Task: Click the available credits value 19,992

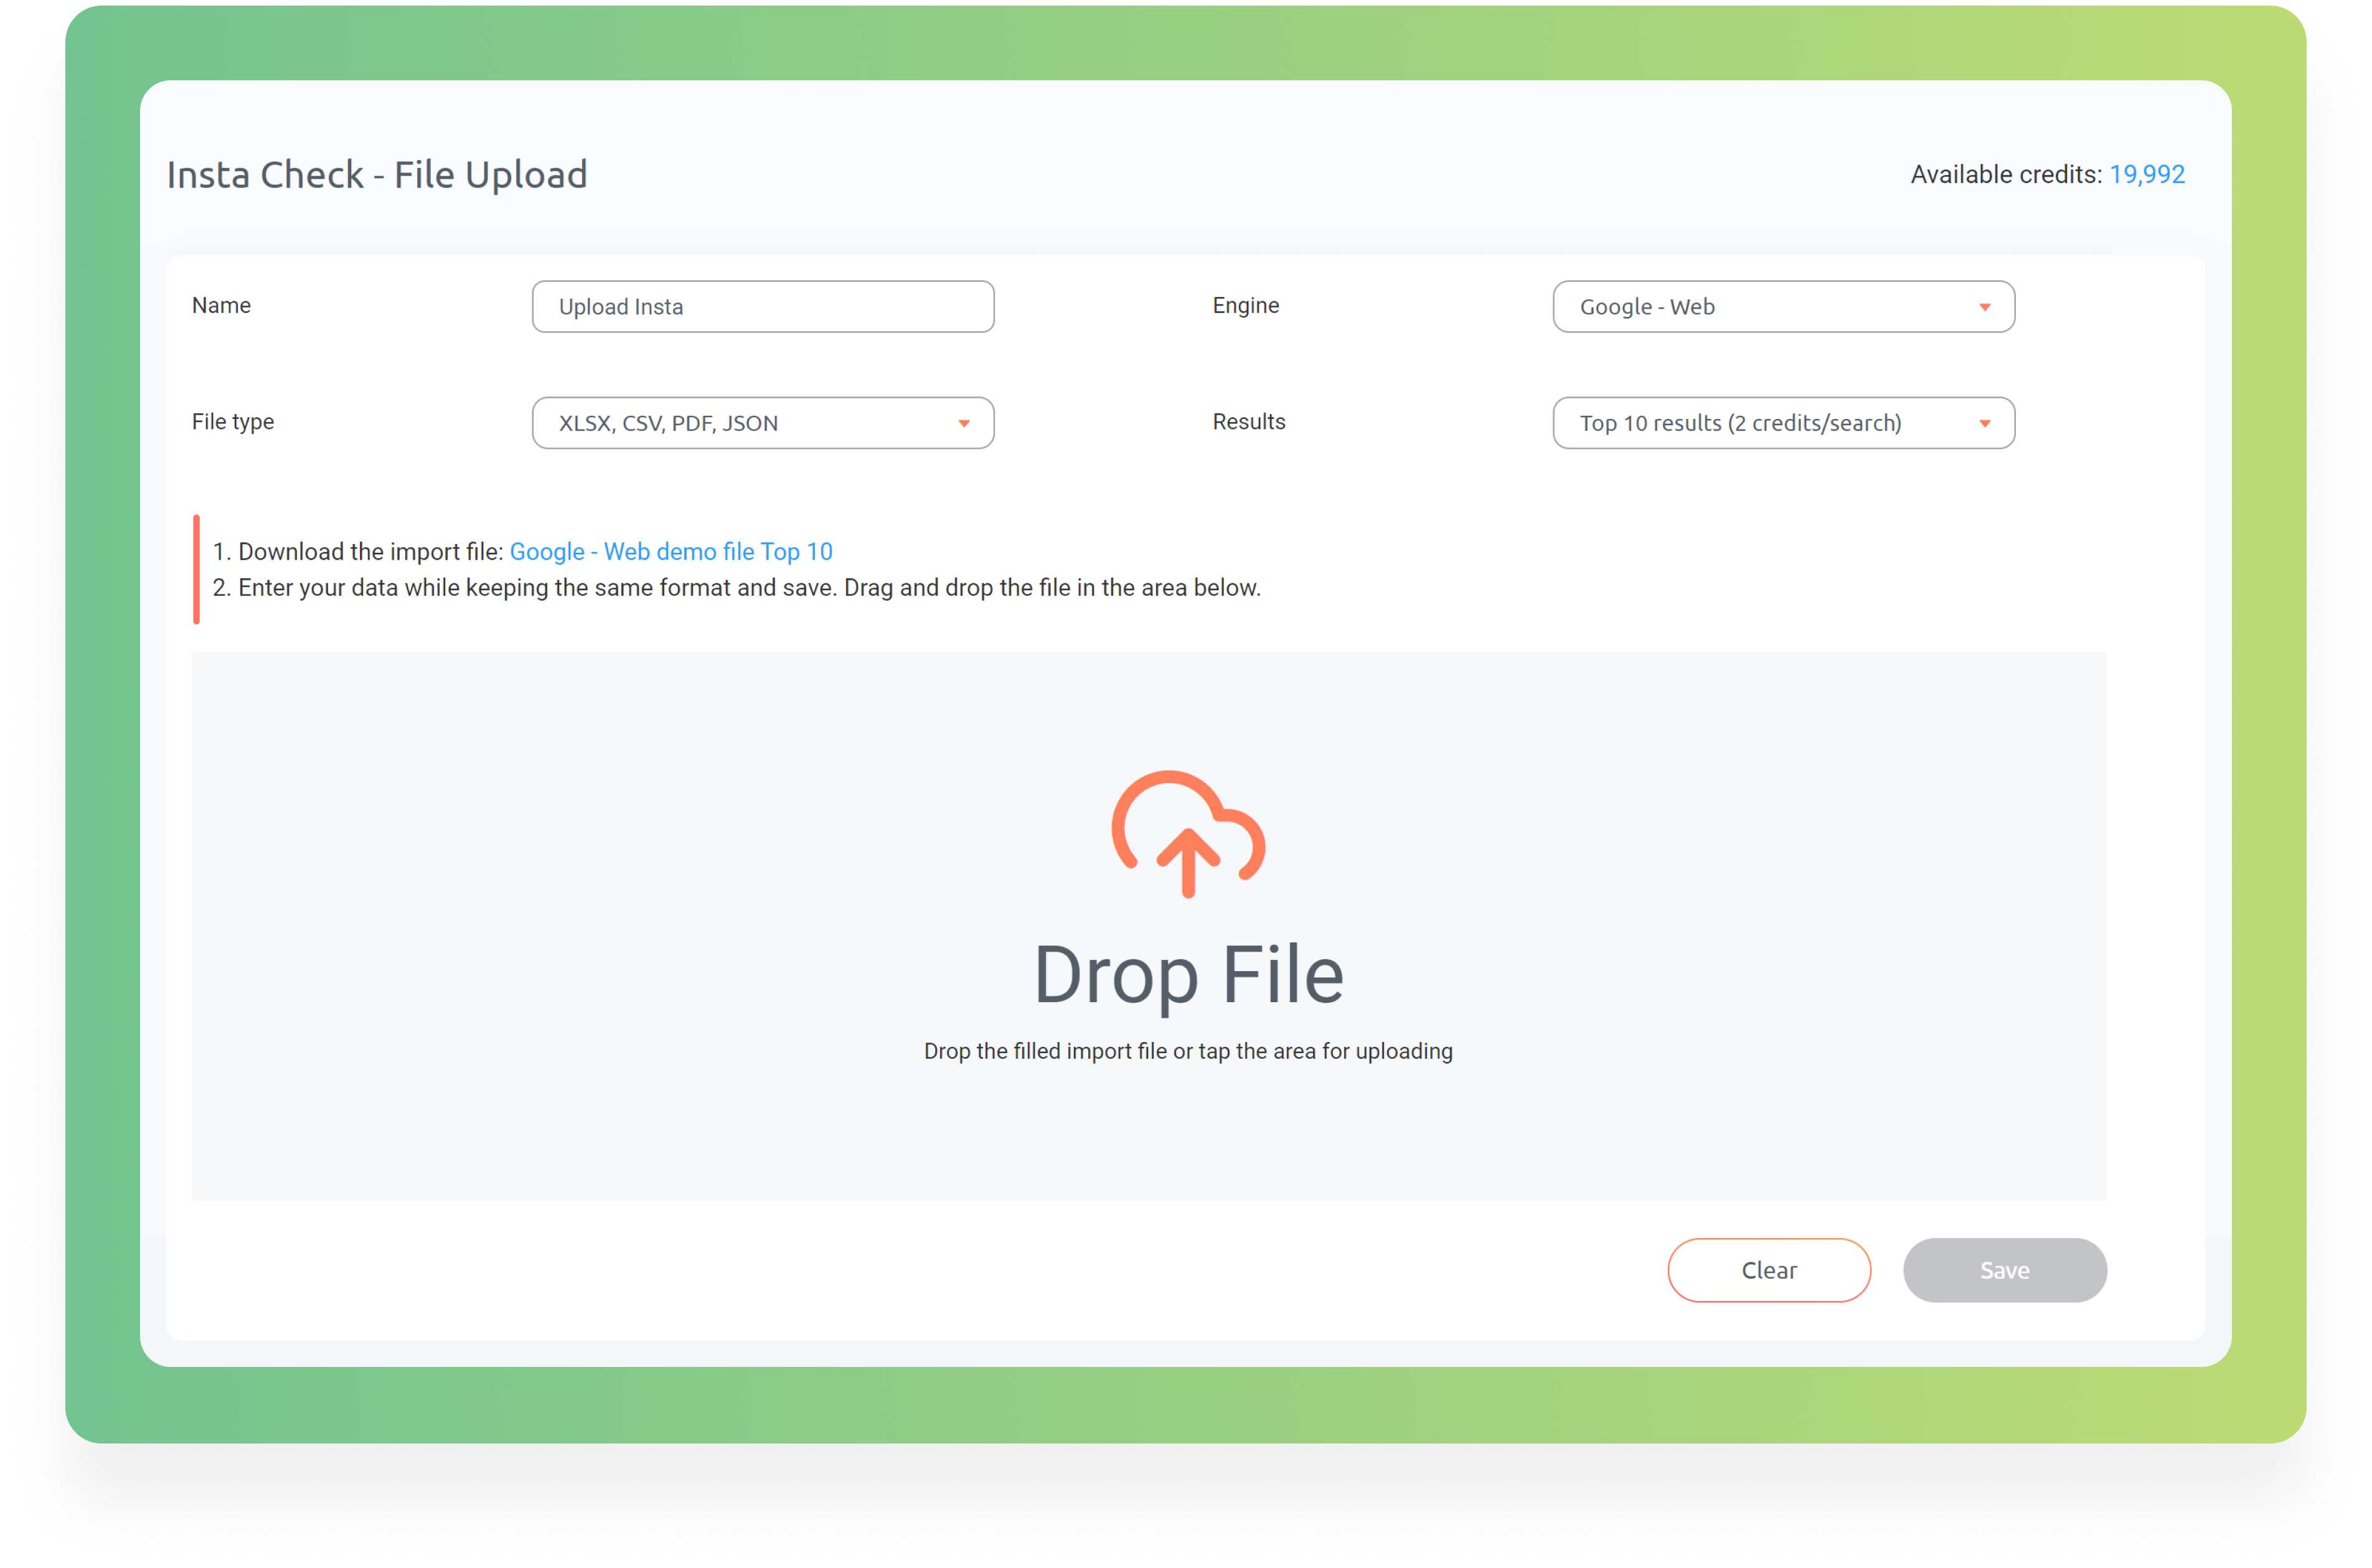Action: (2147, 174)
